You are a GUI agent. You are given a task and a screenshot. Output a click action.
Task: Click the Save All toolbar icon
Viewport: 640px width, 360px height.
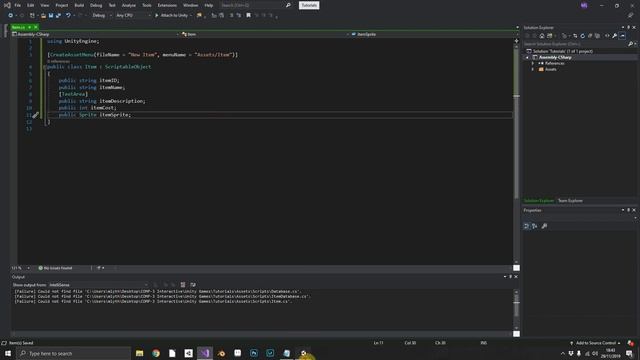point(58,16)
